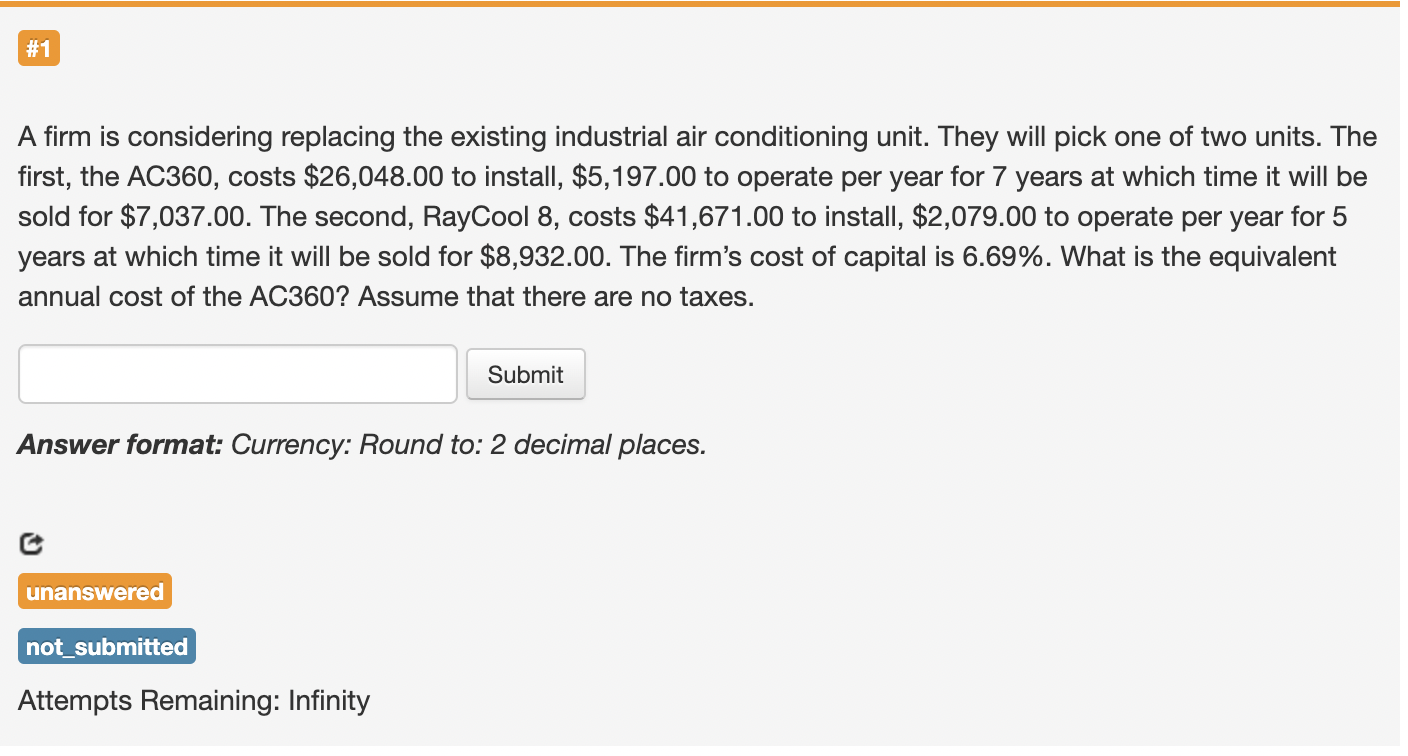1408x756 pixels.
Task: Select the Attempts Remaining: Infinity text
Action: 193,700
